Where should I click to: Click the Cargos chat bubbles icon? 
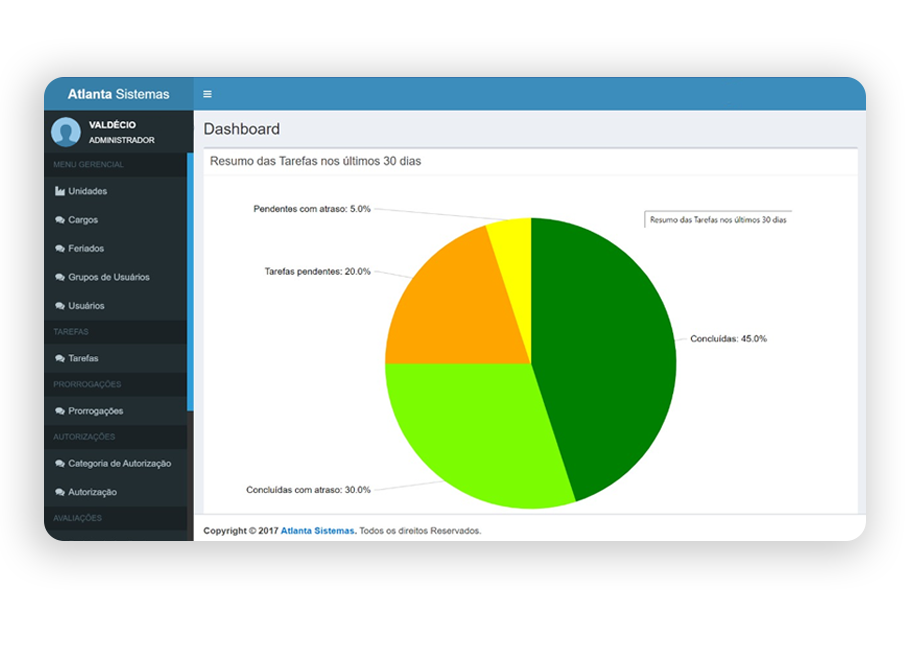pos(60,220)
